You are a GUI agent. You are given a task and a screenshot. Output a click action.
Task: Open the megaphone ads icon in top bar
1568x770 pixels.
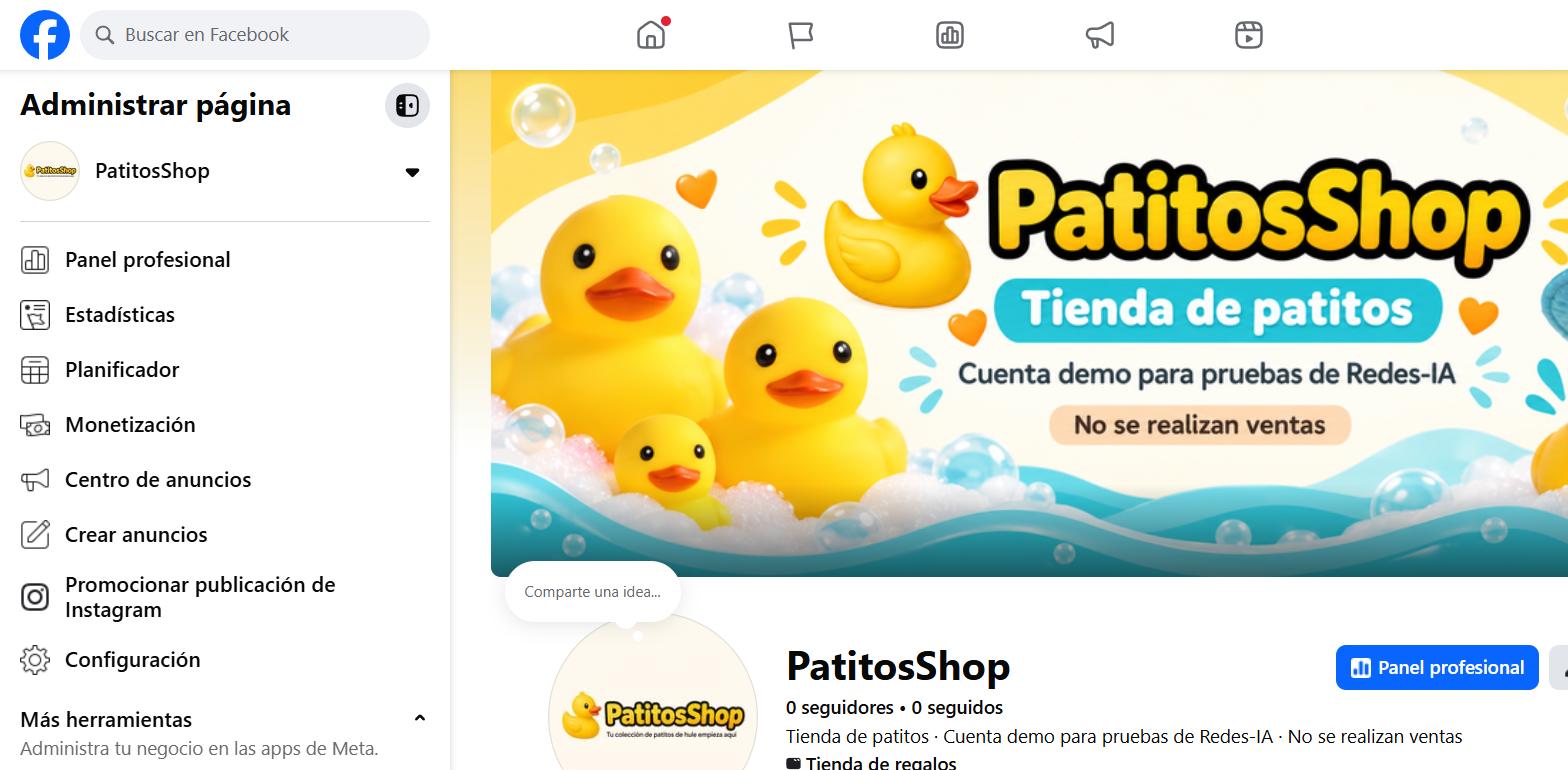(x=1099, y=35)
